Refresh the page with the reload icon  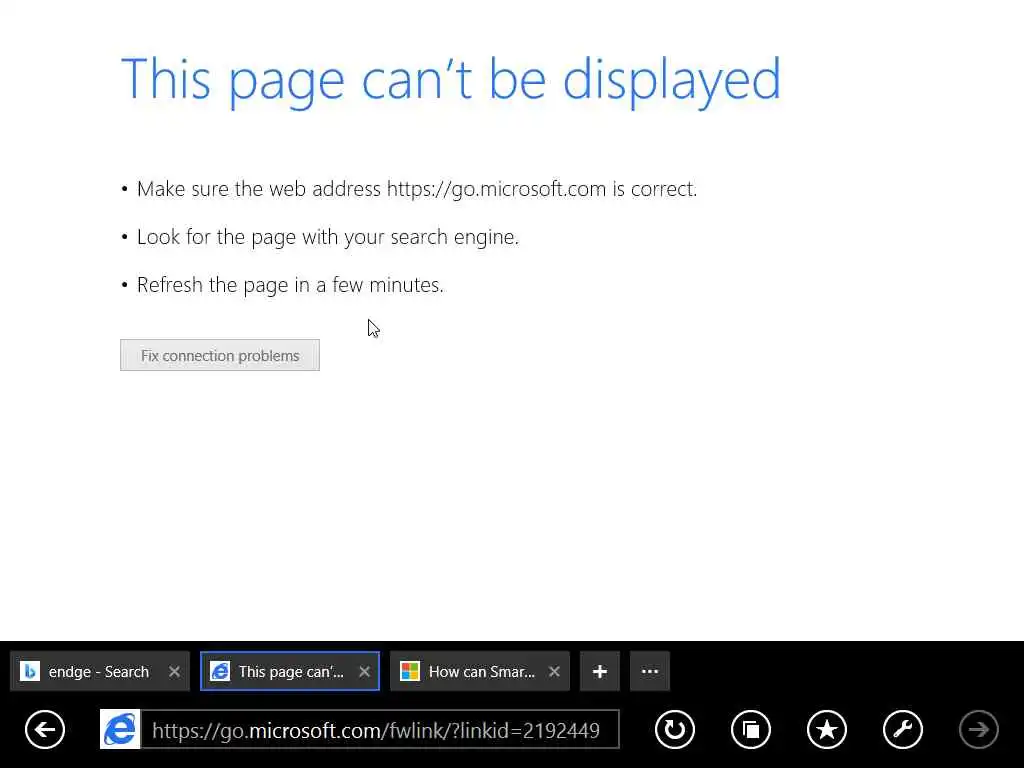click(x=675, y=729)
